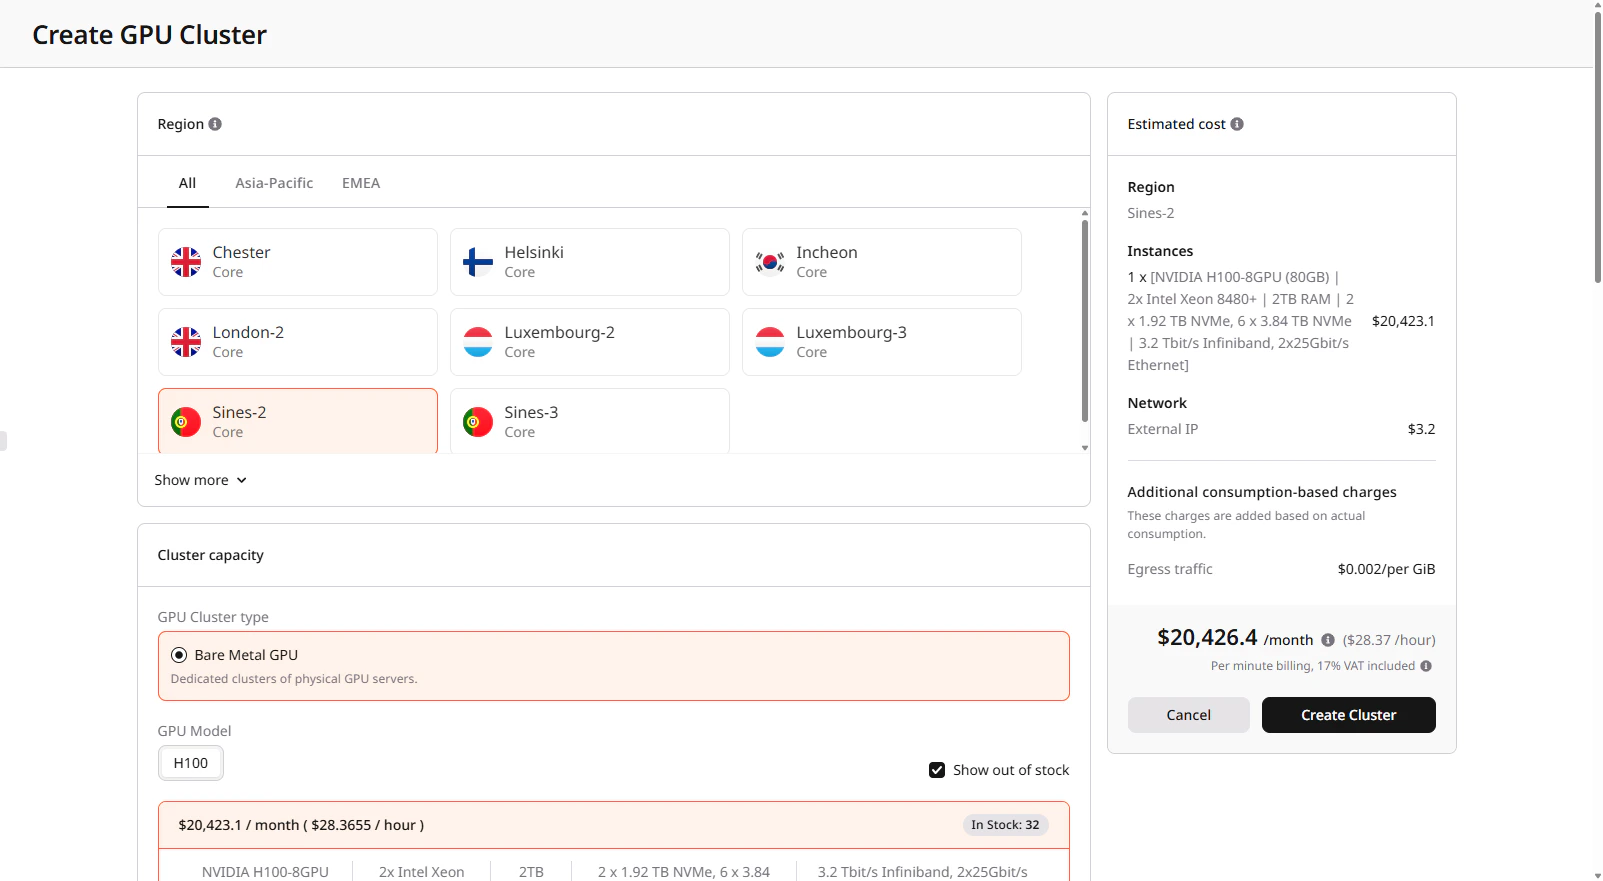The width and height of the screenshot is (1603, 881).
Task: Click the $3.2 network cost
Action: tap(1421, 429)
